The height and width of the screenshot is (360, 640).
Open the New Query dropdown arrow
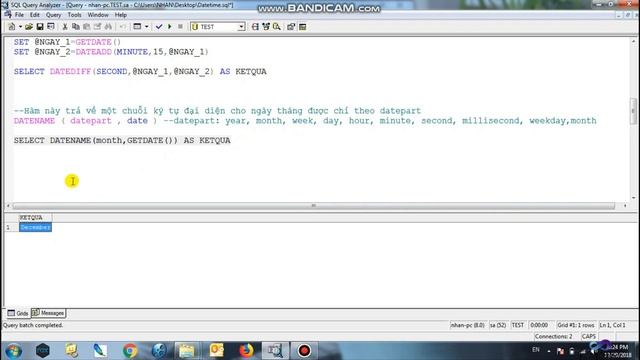click(x=20, y=27)
